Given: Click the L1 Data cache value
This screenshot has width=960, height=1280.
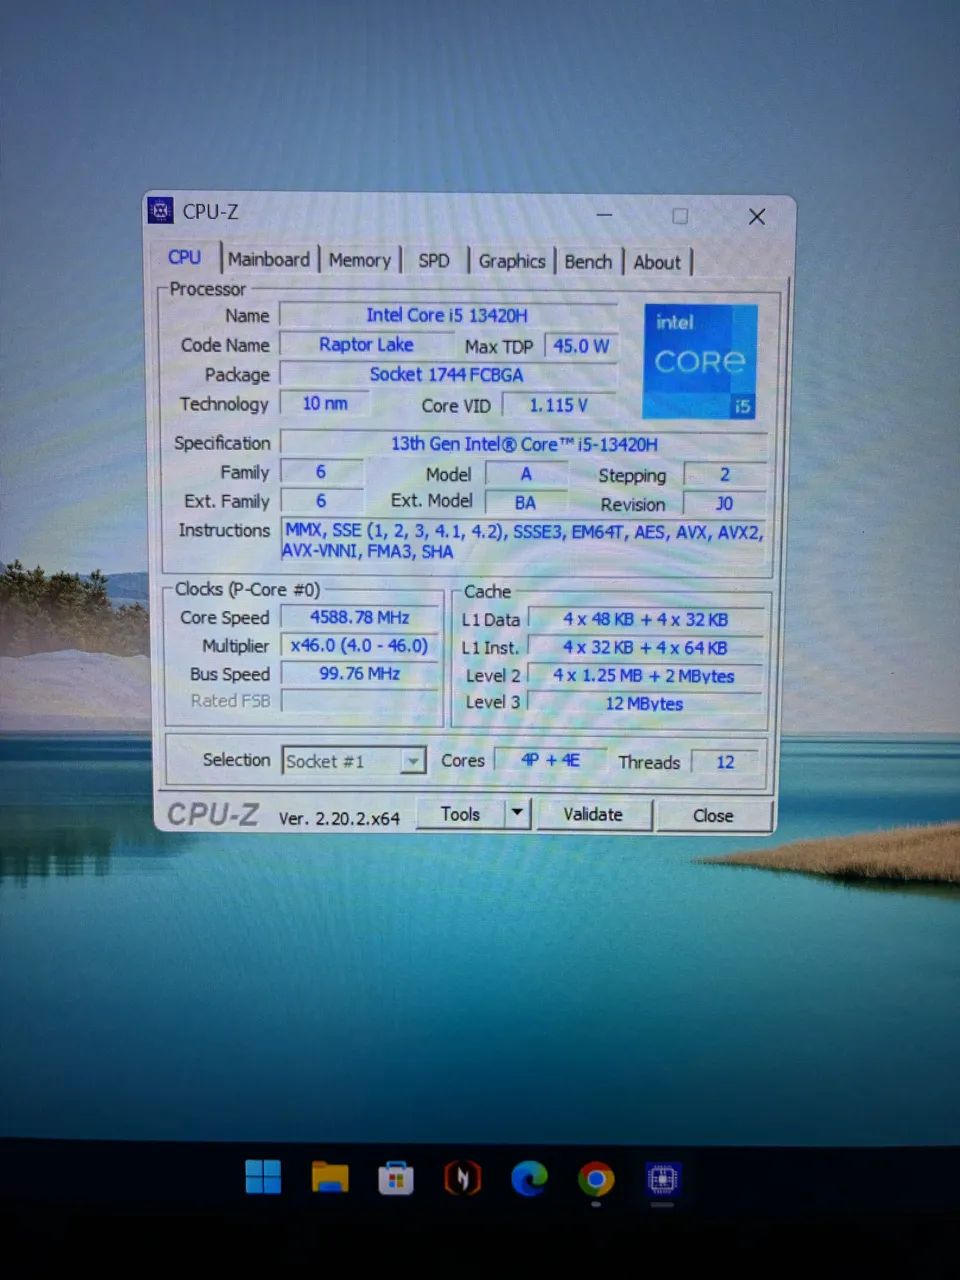Looking at the screenshot, I should click(646, 620).
